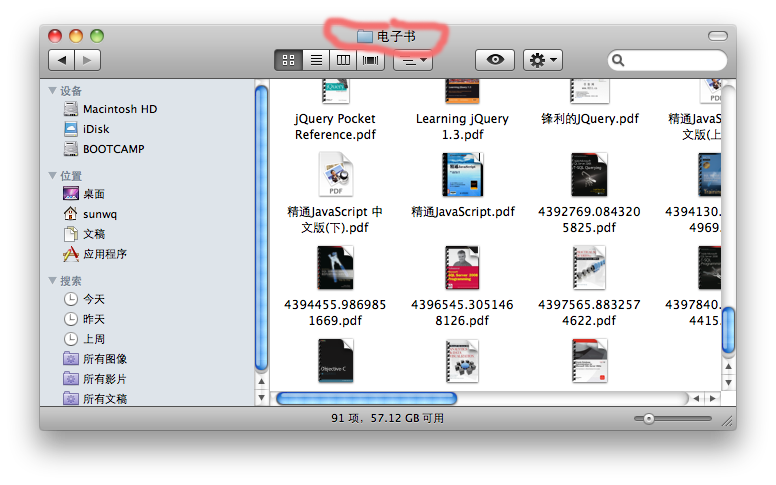Image resolution: width=776 pixels, height=485 pixels.
Task: Click the toolbar toggle pill button
Action: 718,36
